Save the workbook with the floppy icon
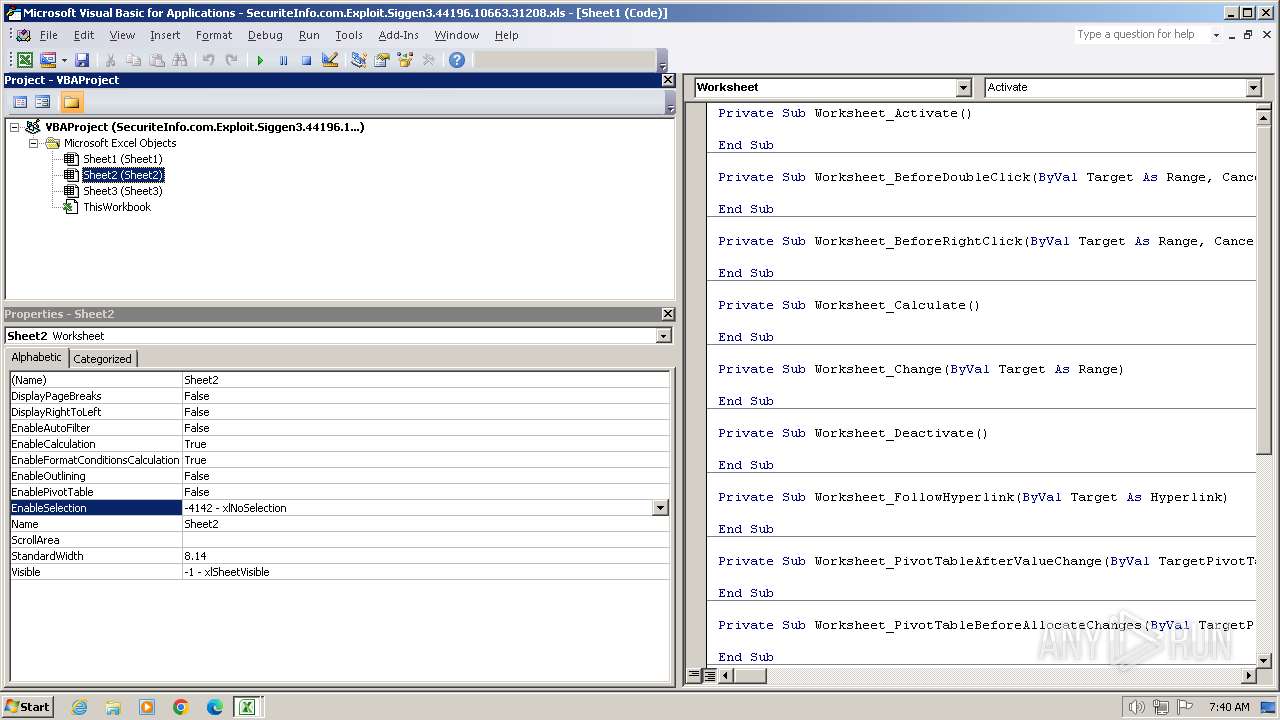The image size is (1280, 720). 82,60
